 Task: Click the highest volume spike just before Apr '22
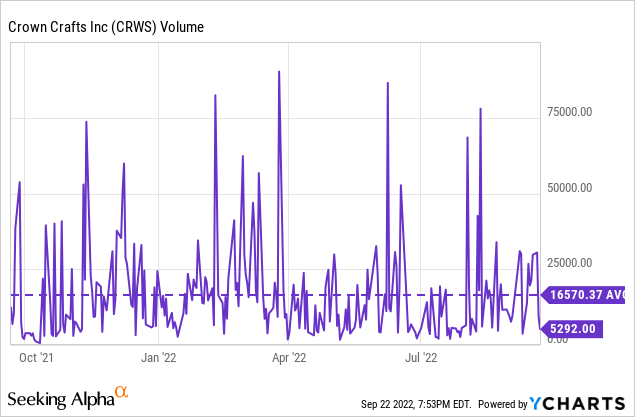coord(279,72)
